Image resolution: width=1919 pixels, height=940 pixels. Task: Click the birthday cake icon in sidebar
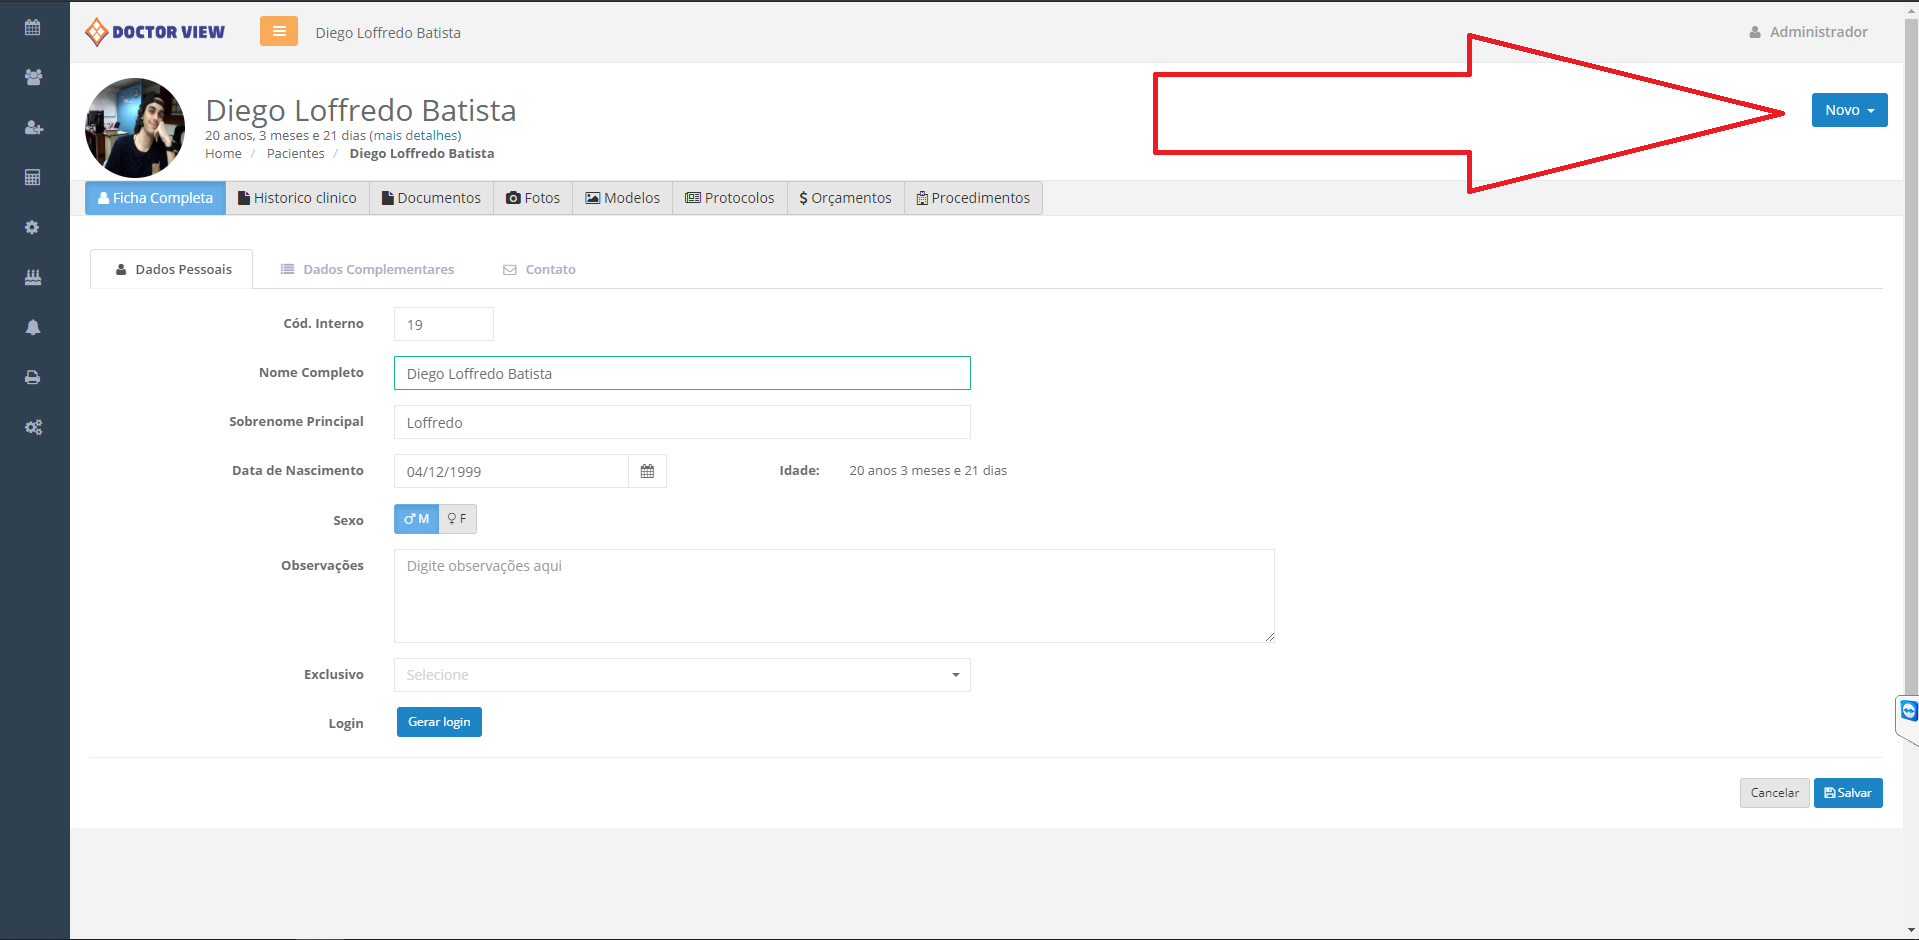[33, 277]
